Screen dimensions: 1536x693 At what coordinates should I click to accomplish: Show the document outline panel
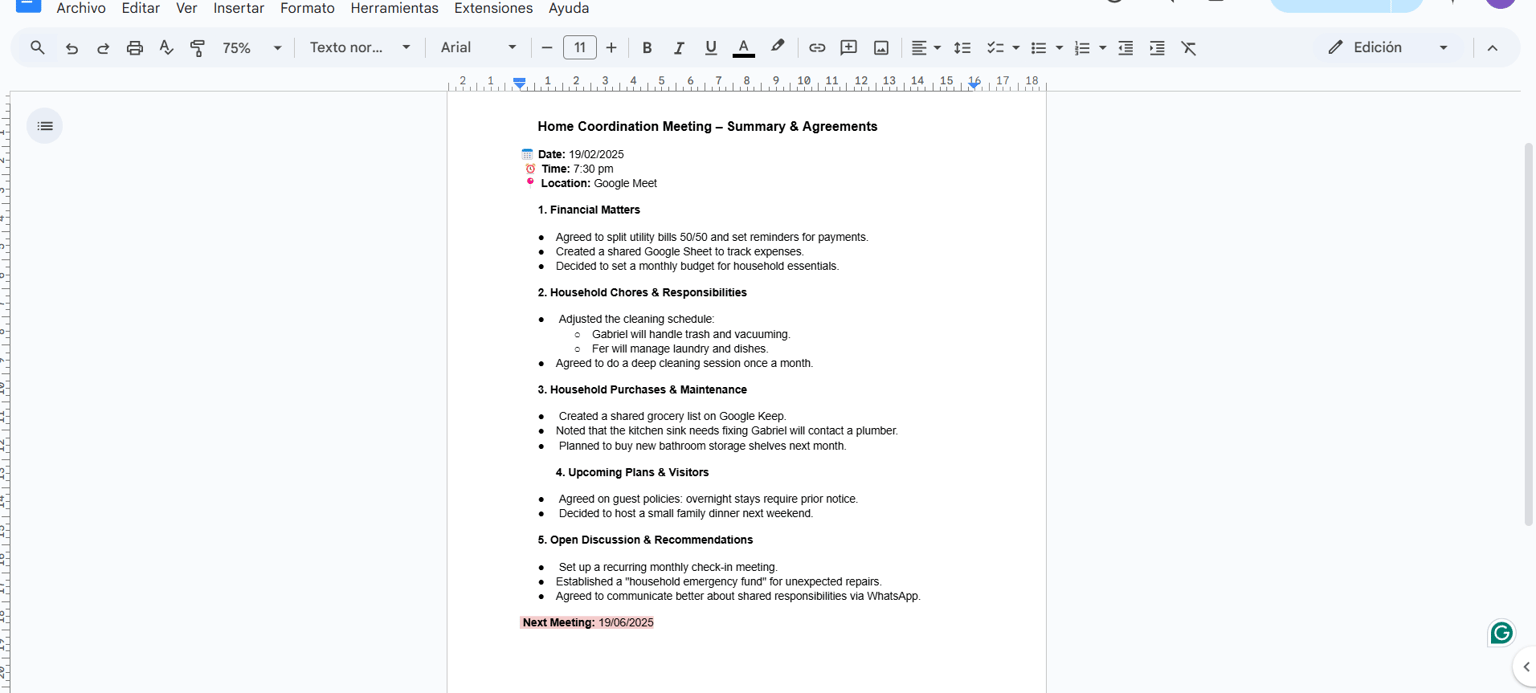point(45,126)
